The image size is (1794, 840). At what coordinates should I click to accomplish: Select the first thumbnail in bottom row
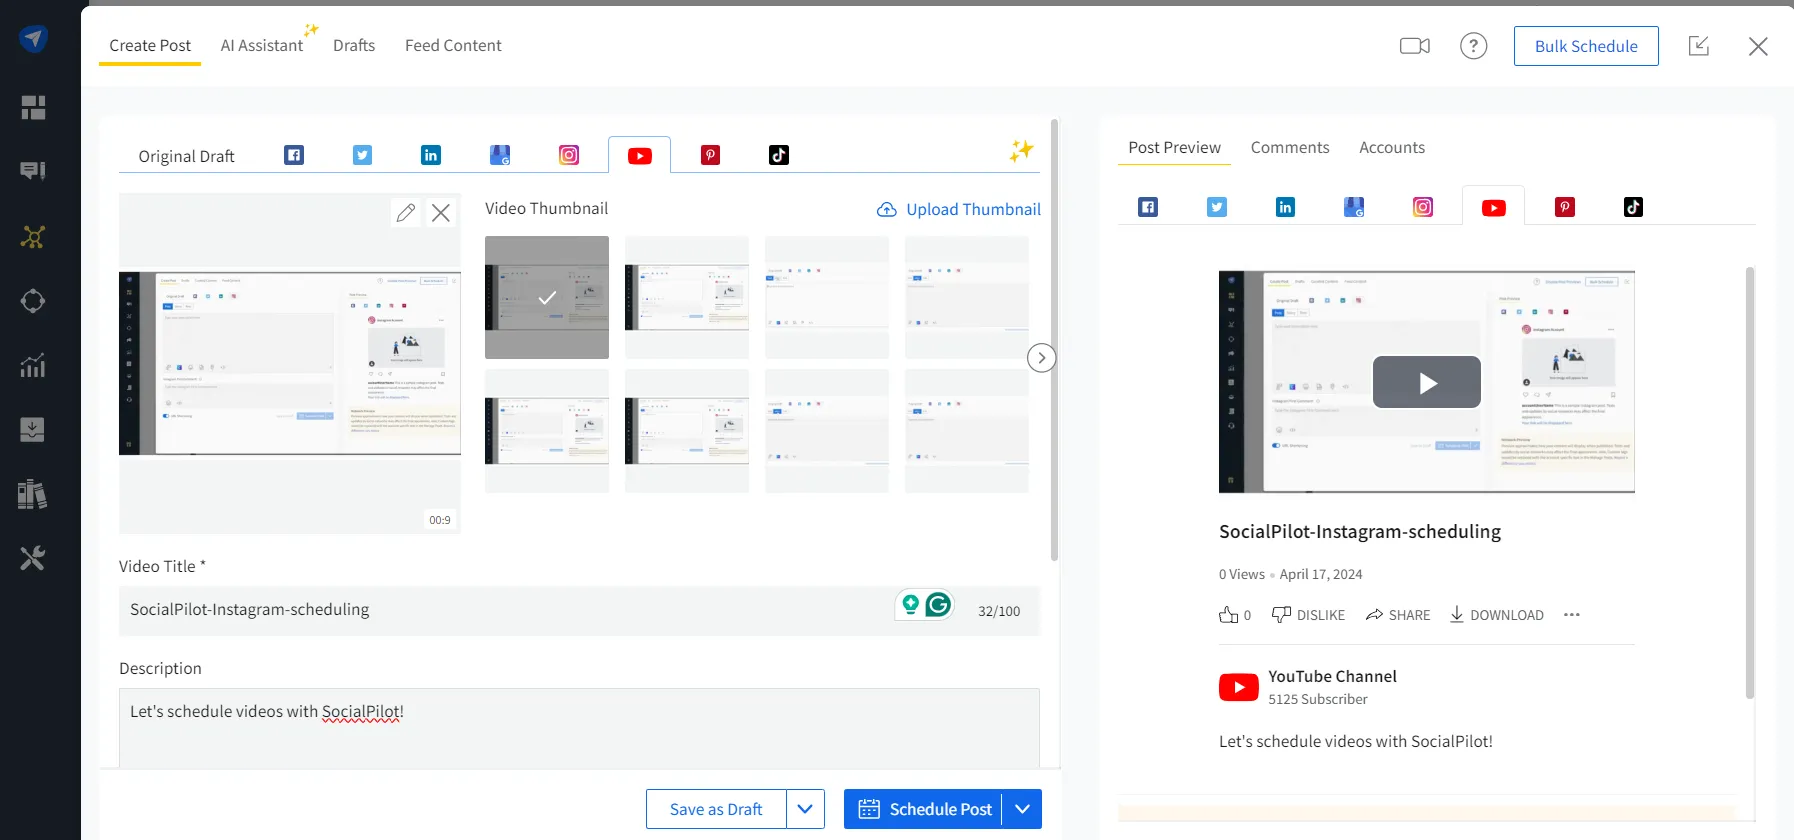point(547,431)
